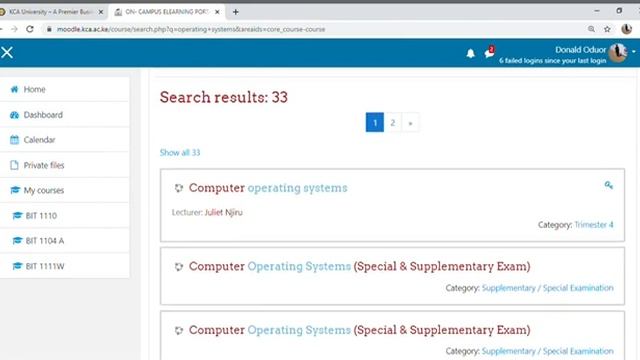The height and width of the screenshot is (360, 640).
Task: Open course BIT 1104 A
Action: click(x=65, y=241)
